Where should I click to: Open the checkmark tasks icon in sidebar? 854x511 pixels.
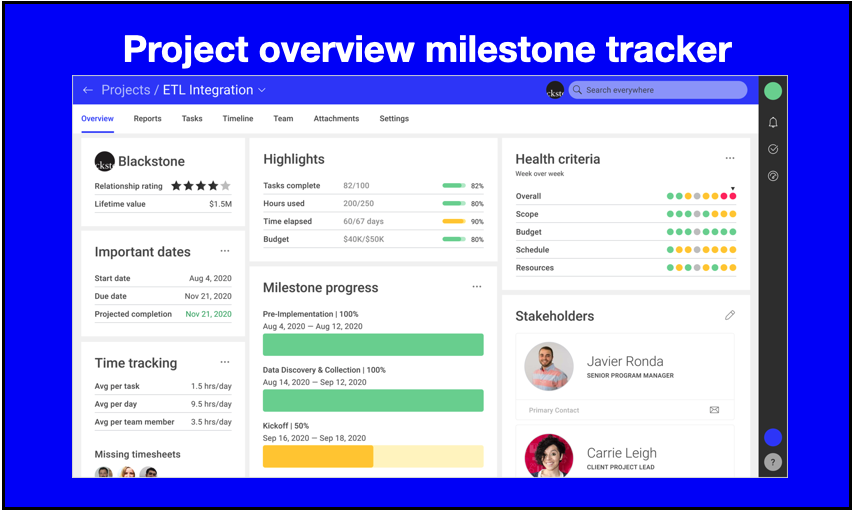point(773,149)
